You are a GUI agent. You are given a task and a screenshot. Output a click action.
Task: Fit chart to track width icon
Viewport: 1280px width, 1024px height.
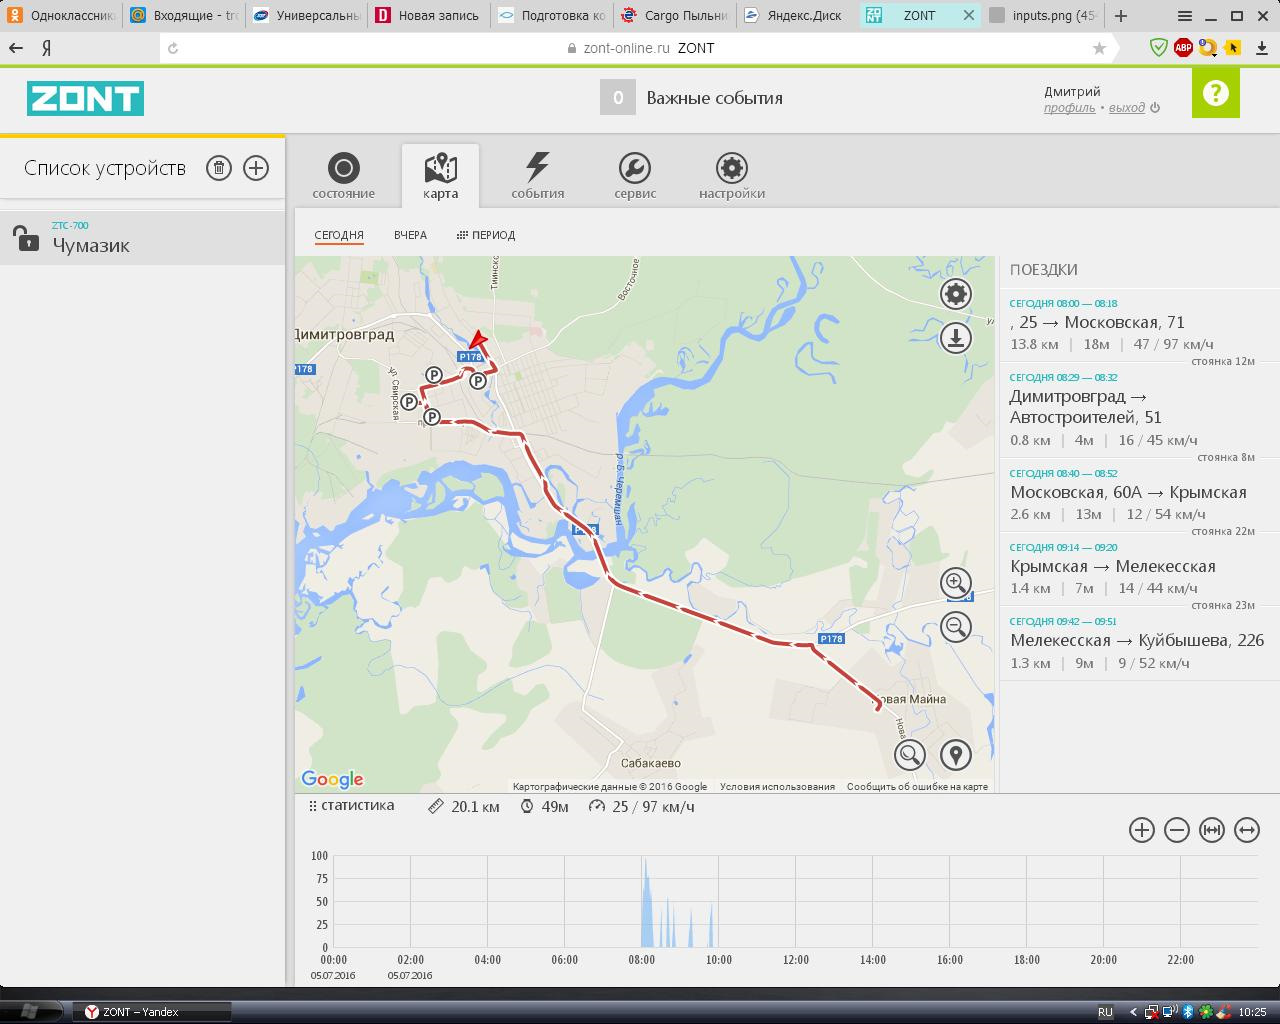tap(1212, 830)
